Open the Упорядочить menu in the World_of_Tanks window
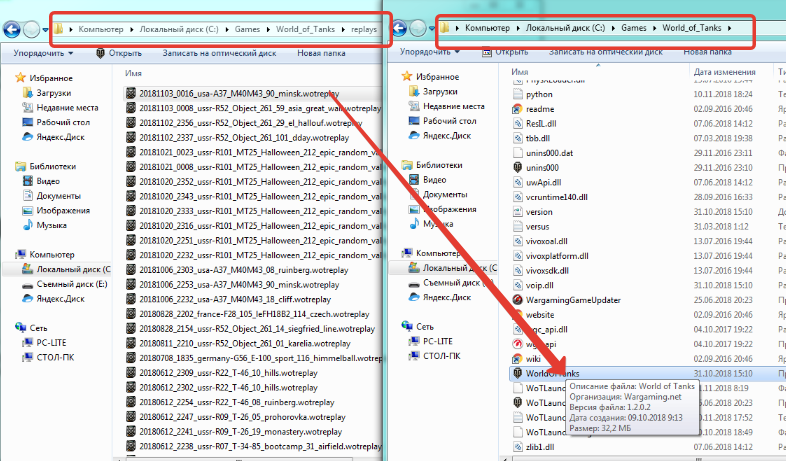 [x=430, y=52]
